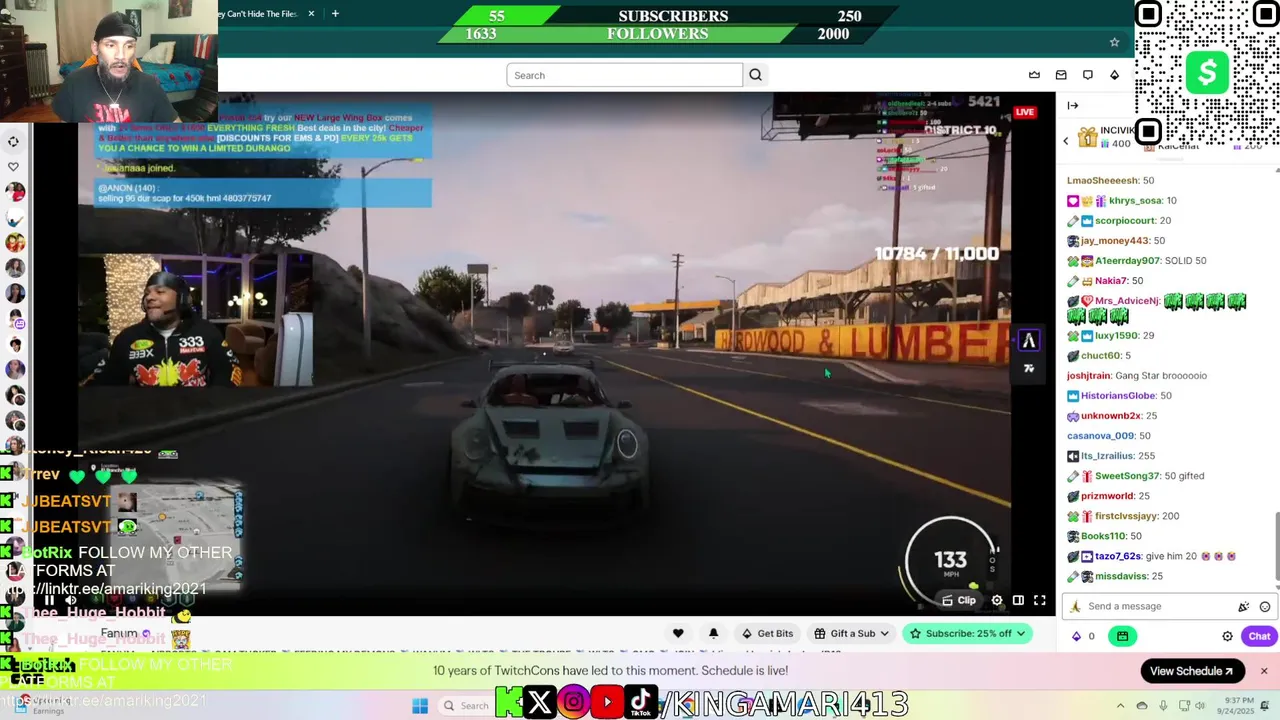Click username unknownb2x in chat
The image size is (1280, 720).
pos(1111,415)
